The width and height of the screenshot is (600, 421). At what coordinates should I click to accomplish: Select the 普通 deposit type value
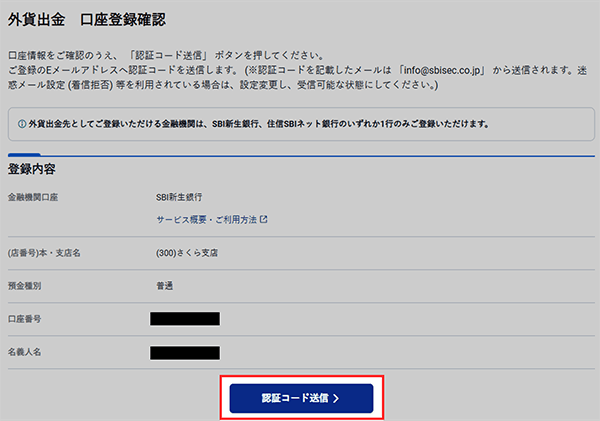click(x=165, y=286)
